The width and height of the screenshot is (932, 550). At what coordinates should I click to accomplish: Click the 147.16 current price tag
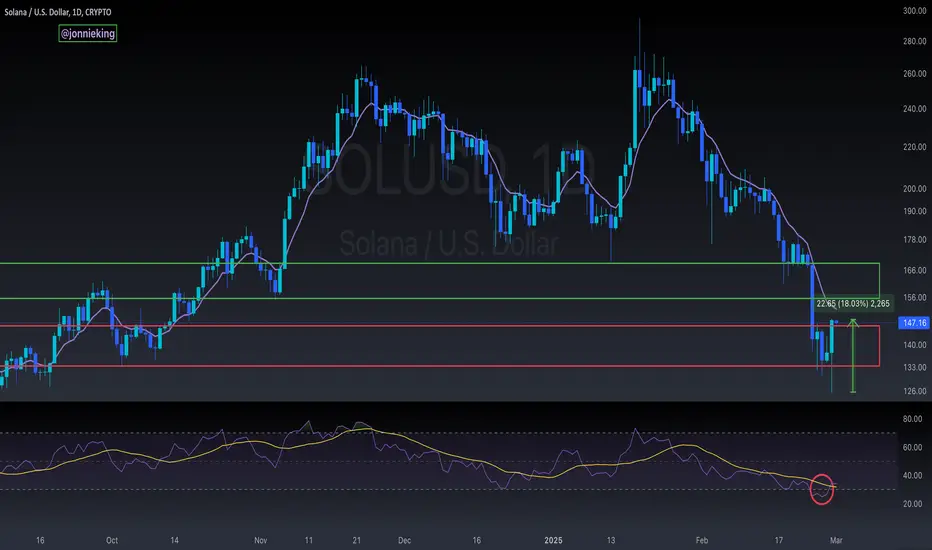[x=914, y=323]
